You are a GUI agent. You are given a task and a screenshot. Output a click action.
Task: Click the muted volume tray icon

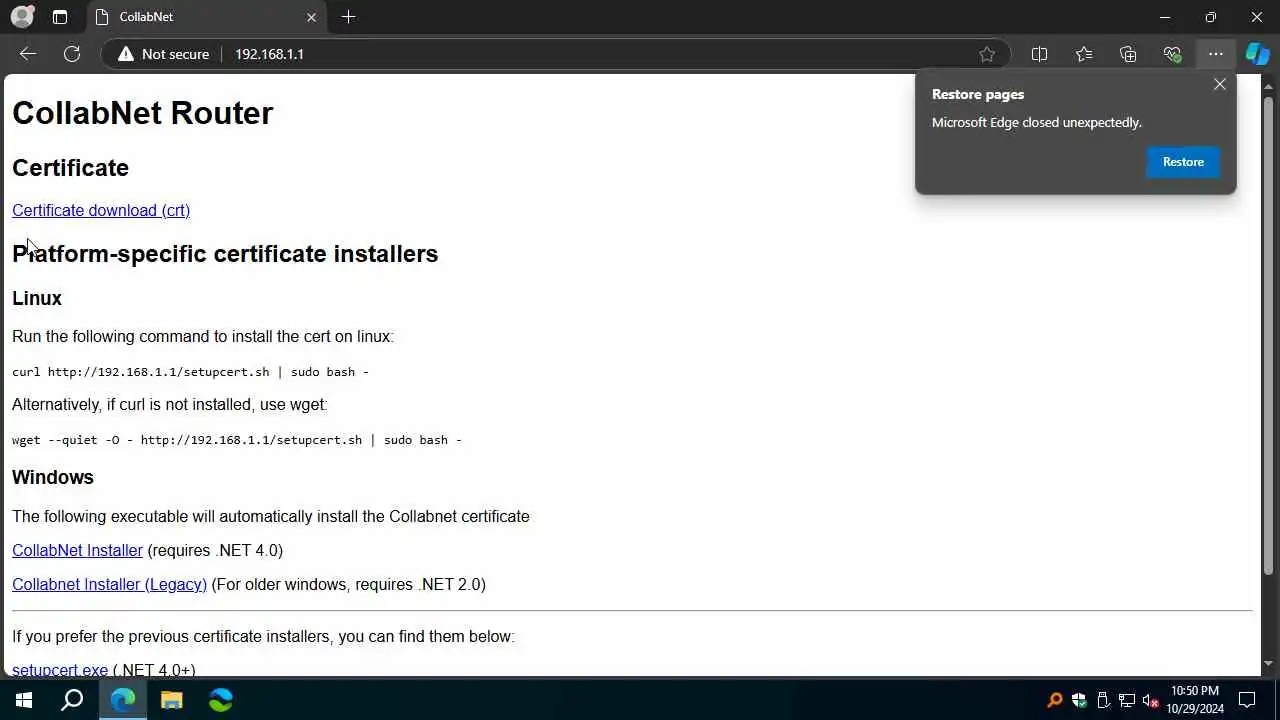point(1151,700)
